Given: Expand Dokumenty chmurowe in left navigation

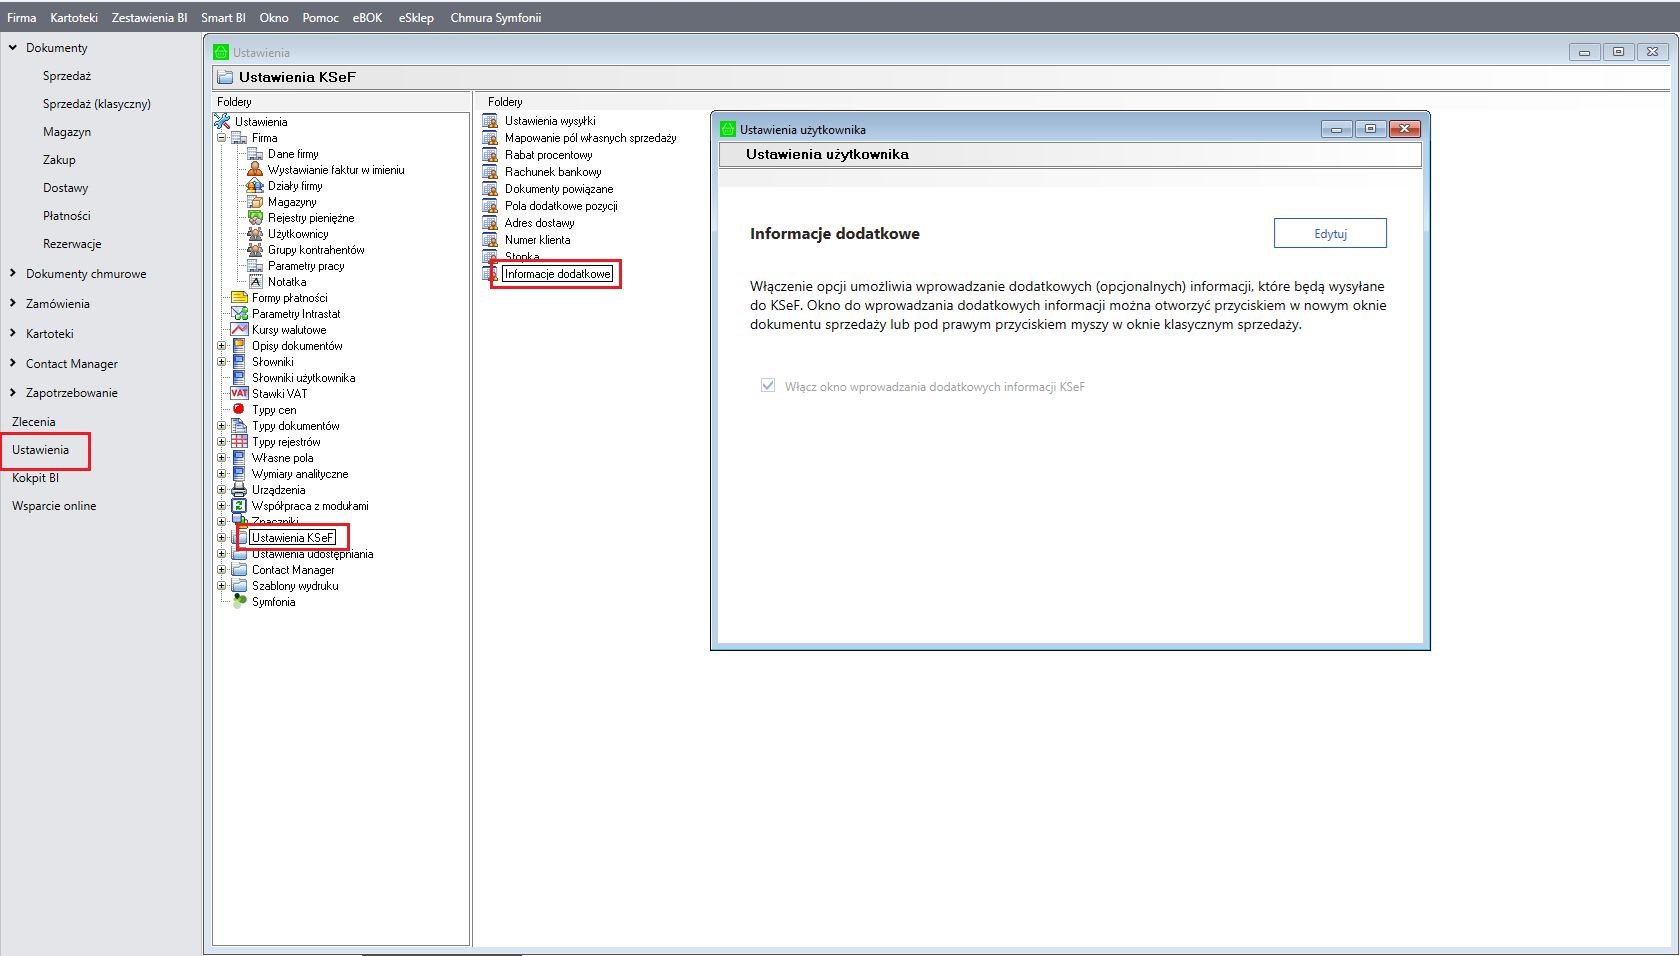Looking at the screenshot, I should (x=13, y=274).
